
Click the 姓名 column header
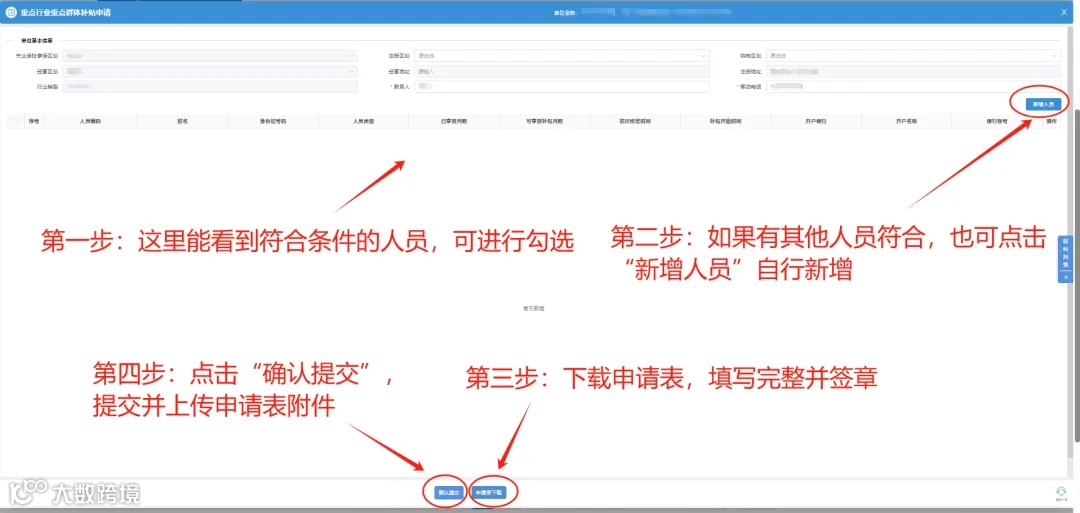click(183, 121)
